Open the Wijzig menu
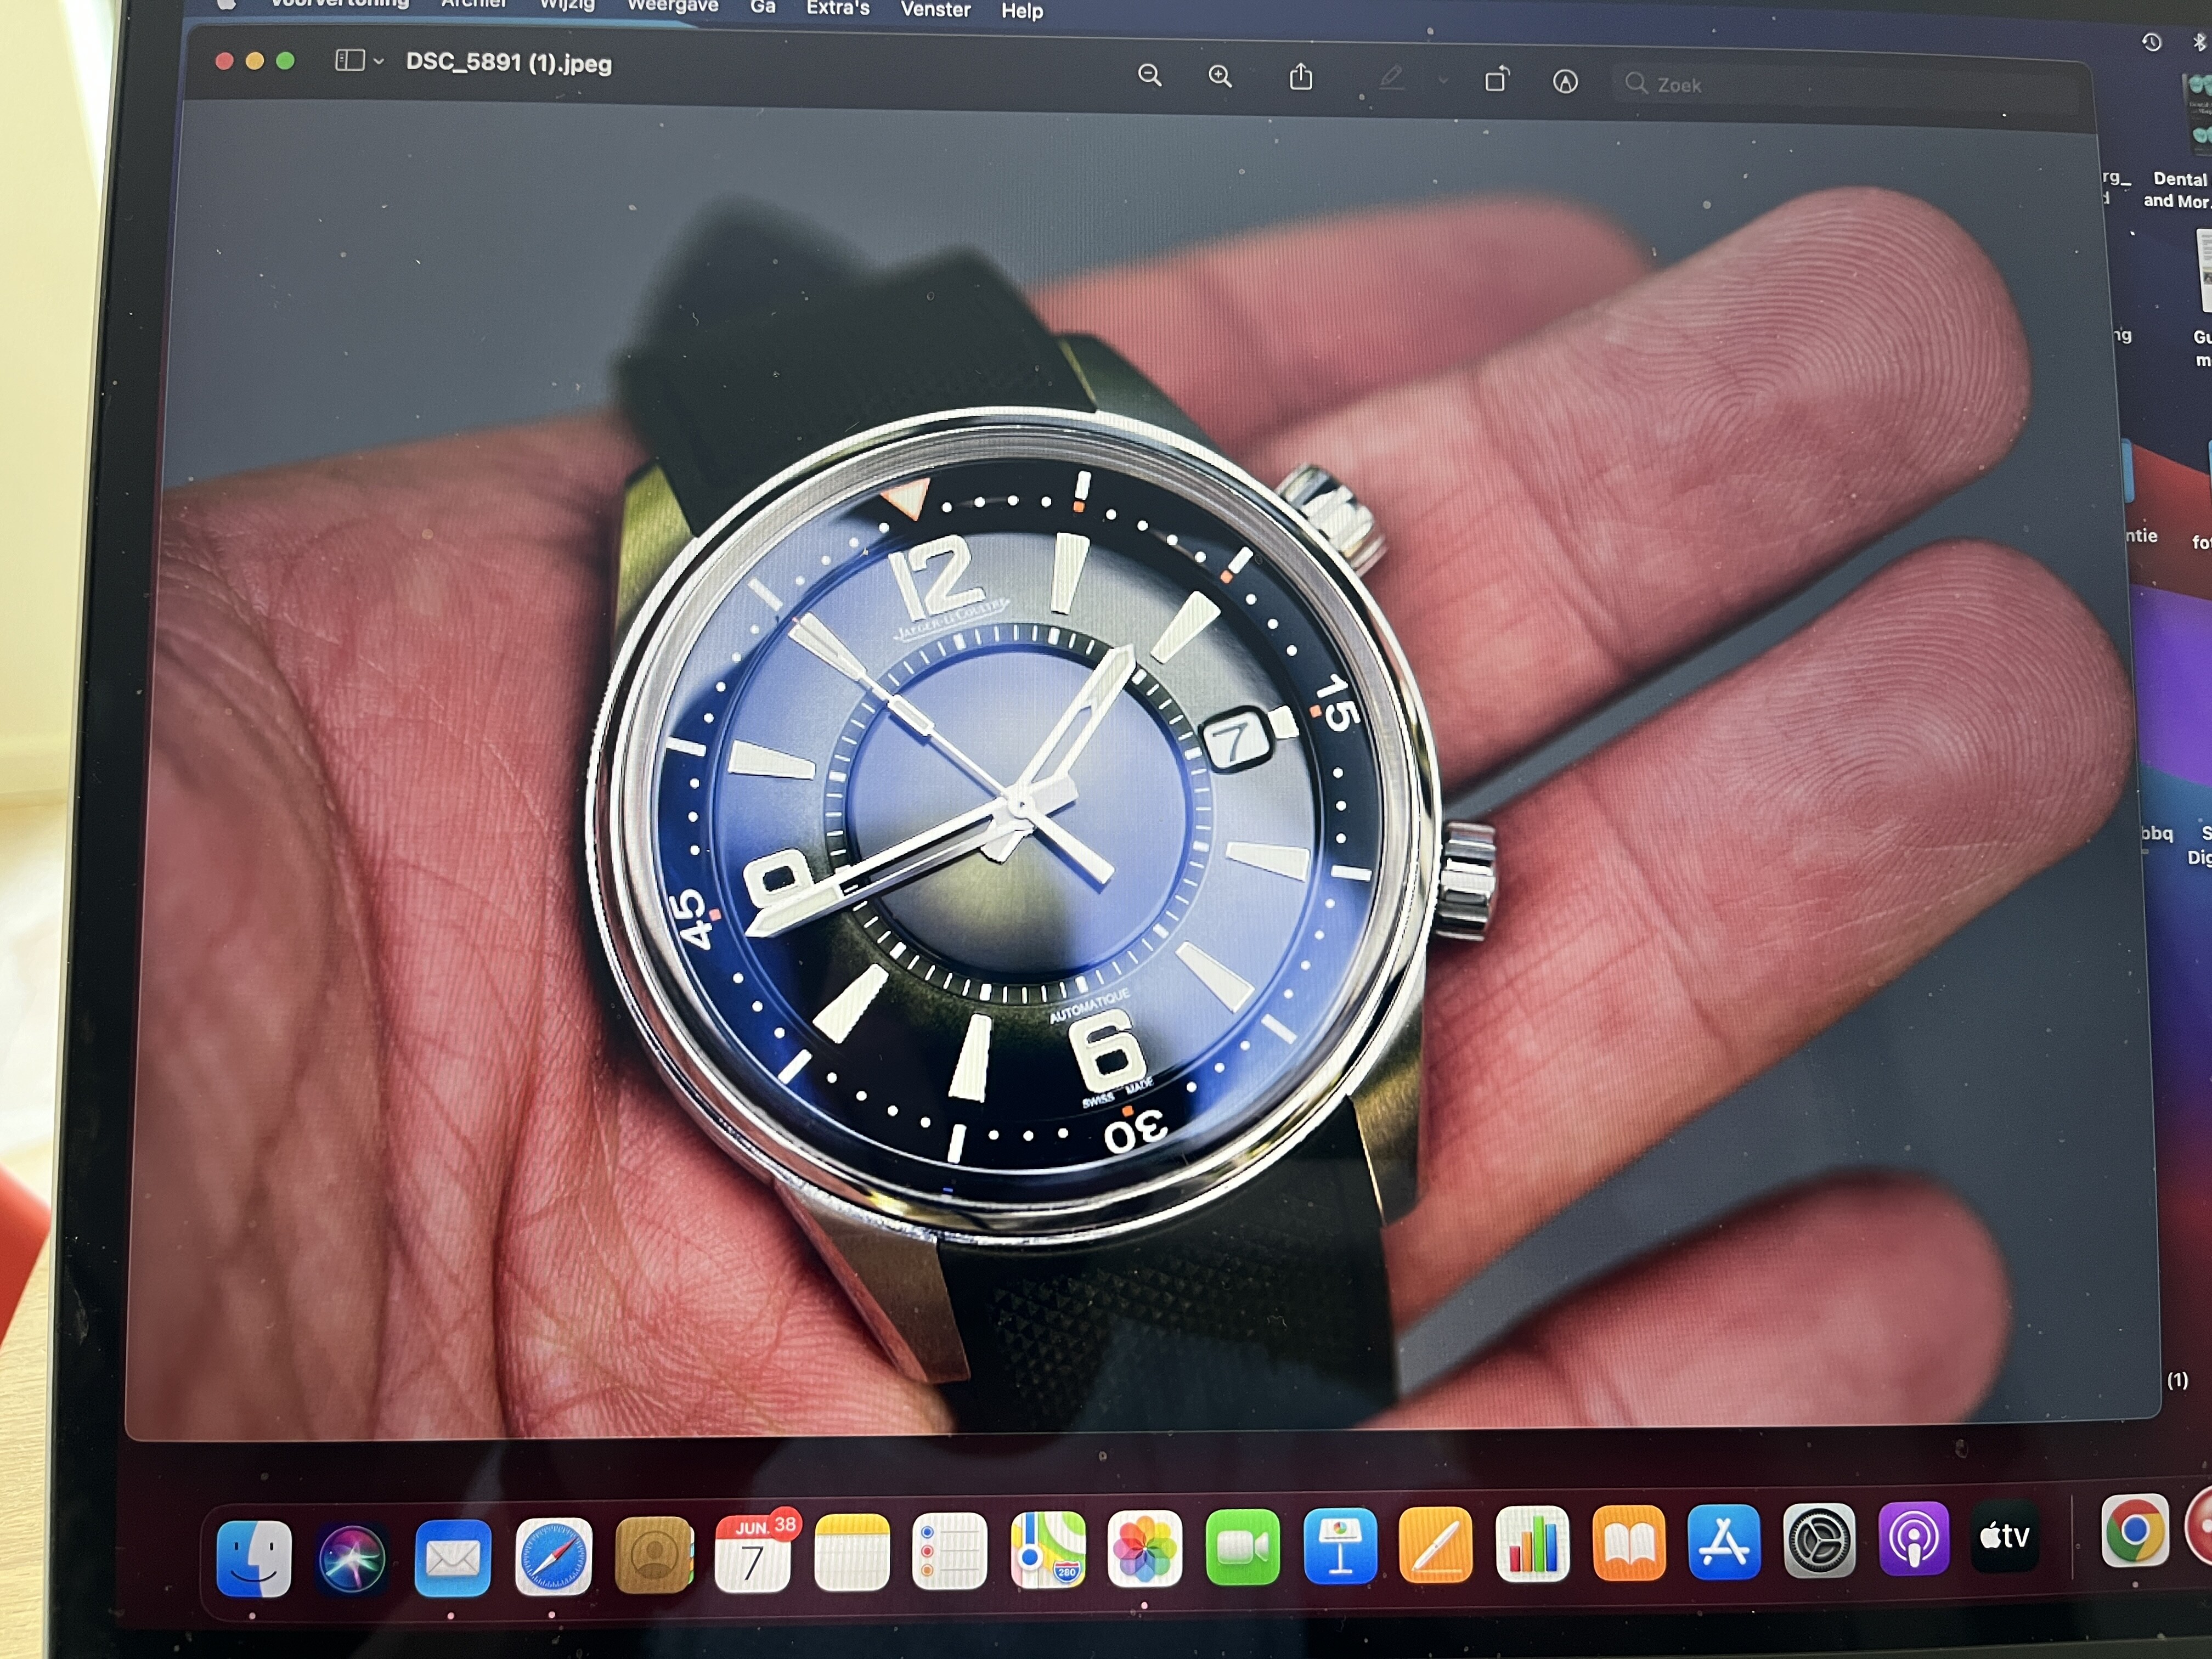Viewport: 2212px width, 1659px height. tap(567, 5)
